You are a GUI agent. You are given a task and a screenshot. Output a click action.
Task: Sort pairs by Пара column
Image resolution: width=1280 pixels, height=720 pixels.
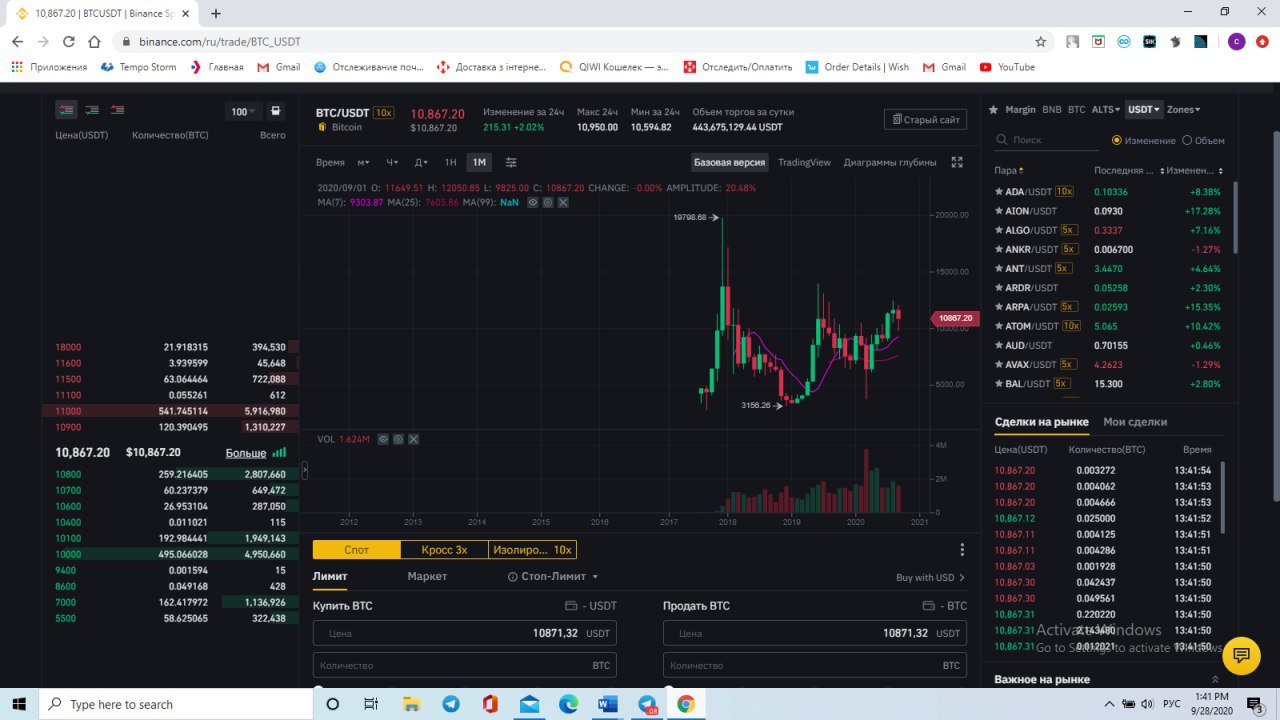point(1008,171)
